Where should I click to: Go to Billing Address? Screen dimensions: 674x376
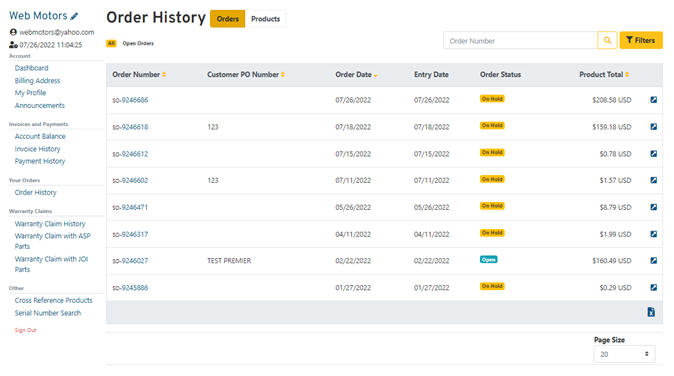coord(37,81)
